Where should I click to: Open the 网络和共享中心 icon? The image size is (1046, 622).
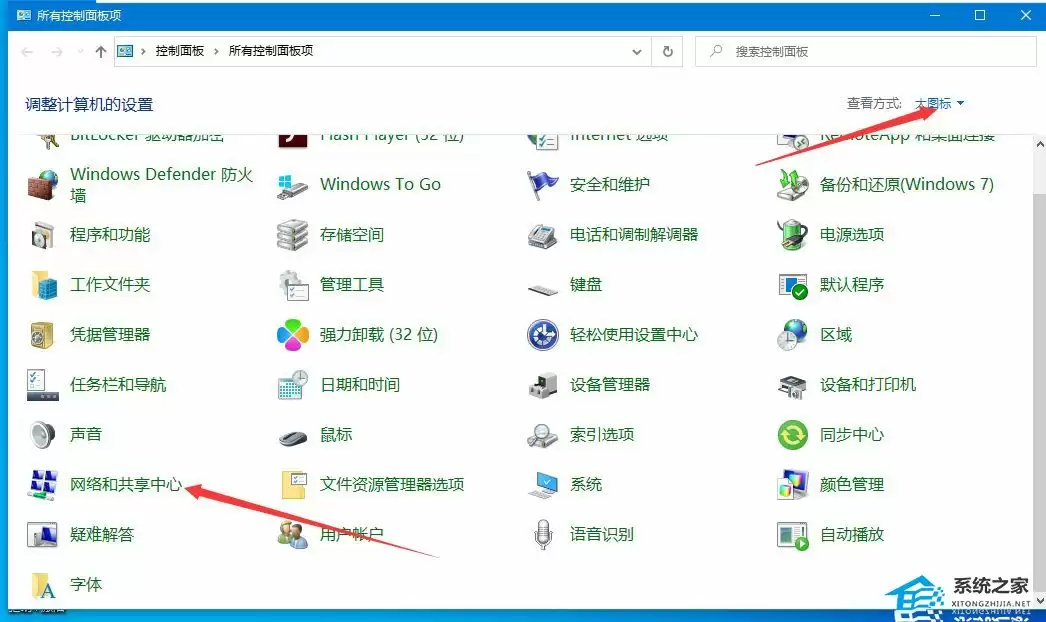click(x=43, y=485)
